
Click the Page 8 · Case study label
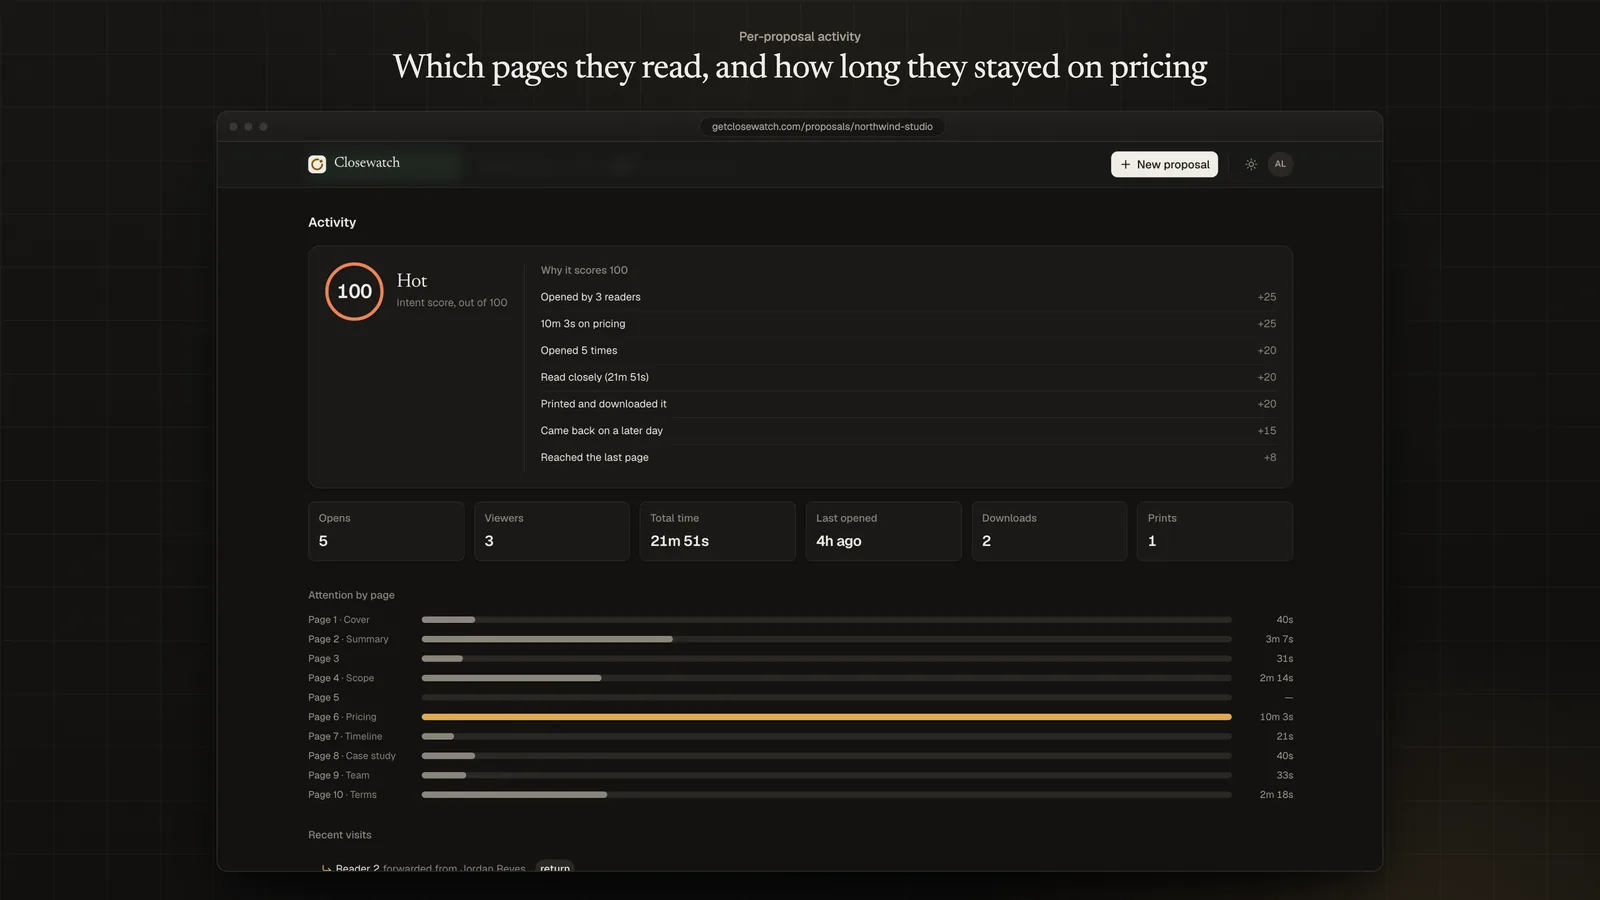[352, 756]
